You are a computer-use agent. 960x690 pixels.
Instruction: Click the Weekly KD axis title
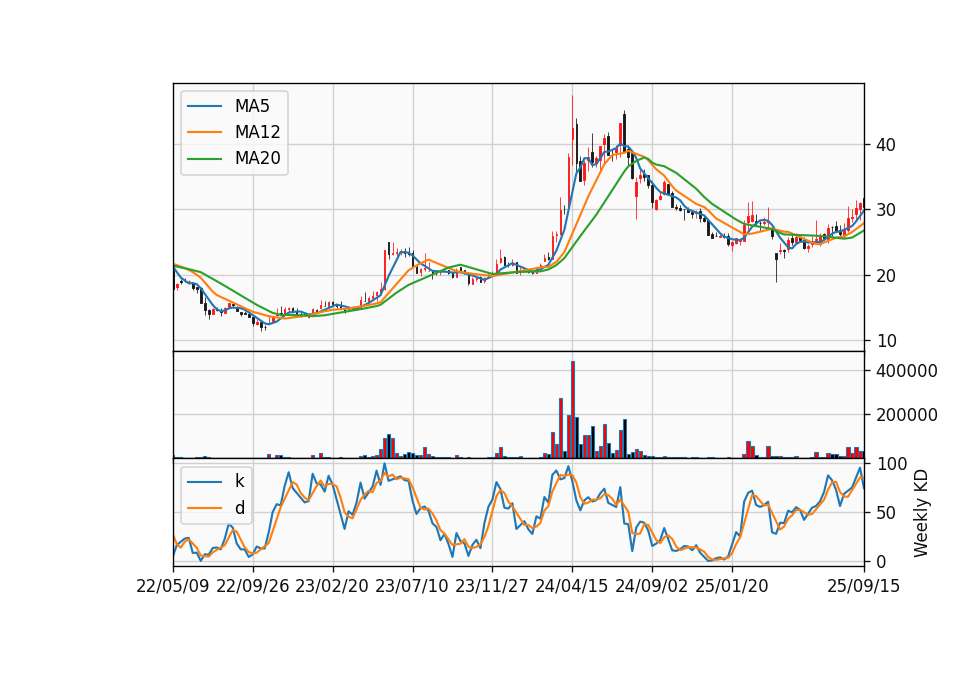pos(920,513)
